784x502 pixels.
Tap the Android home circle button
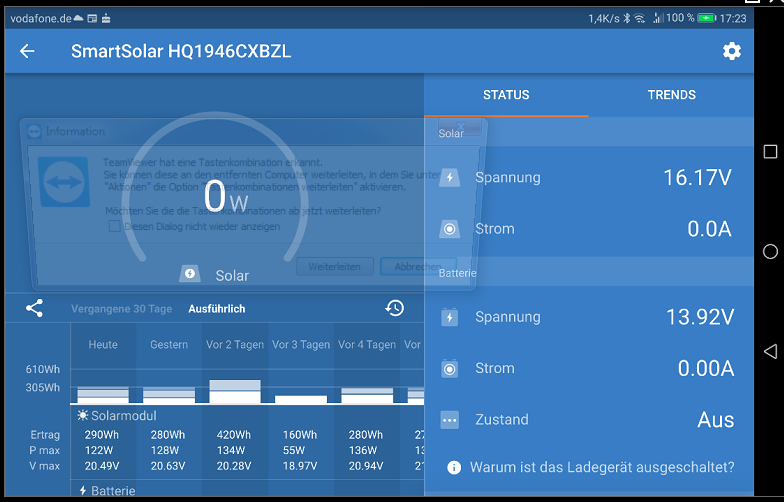click(770, 252)
